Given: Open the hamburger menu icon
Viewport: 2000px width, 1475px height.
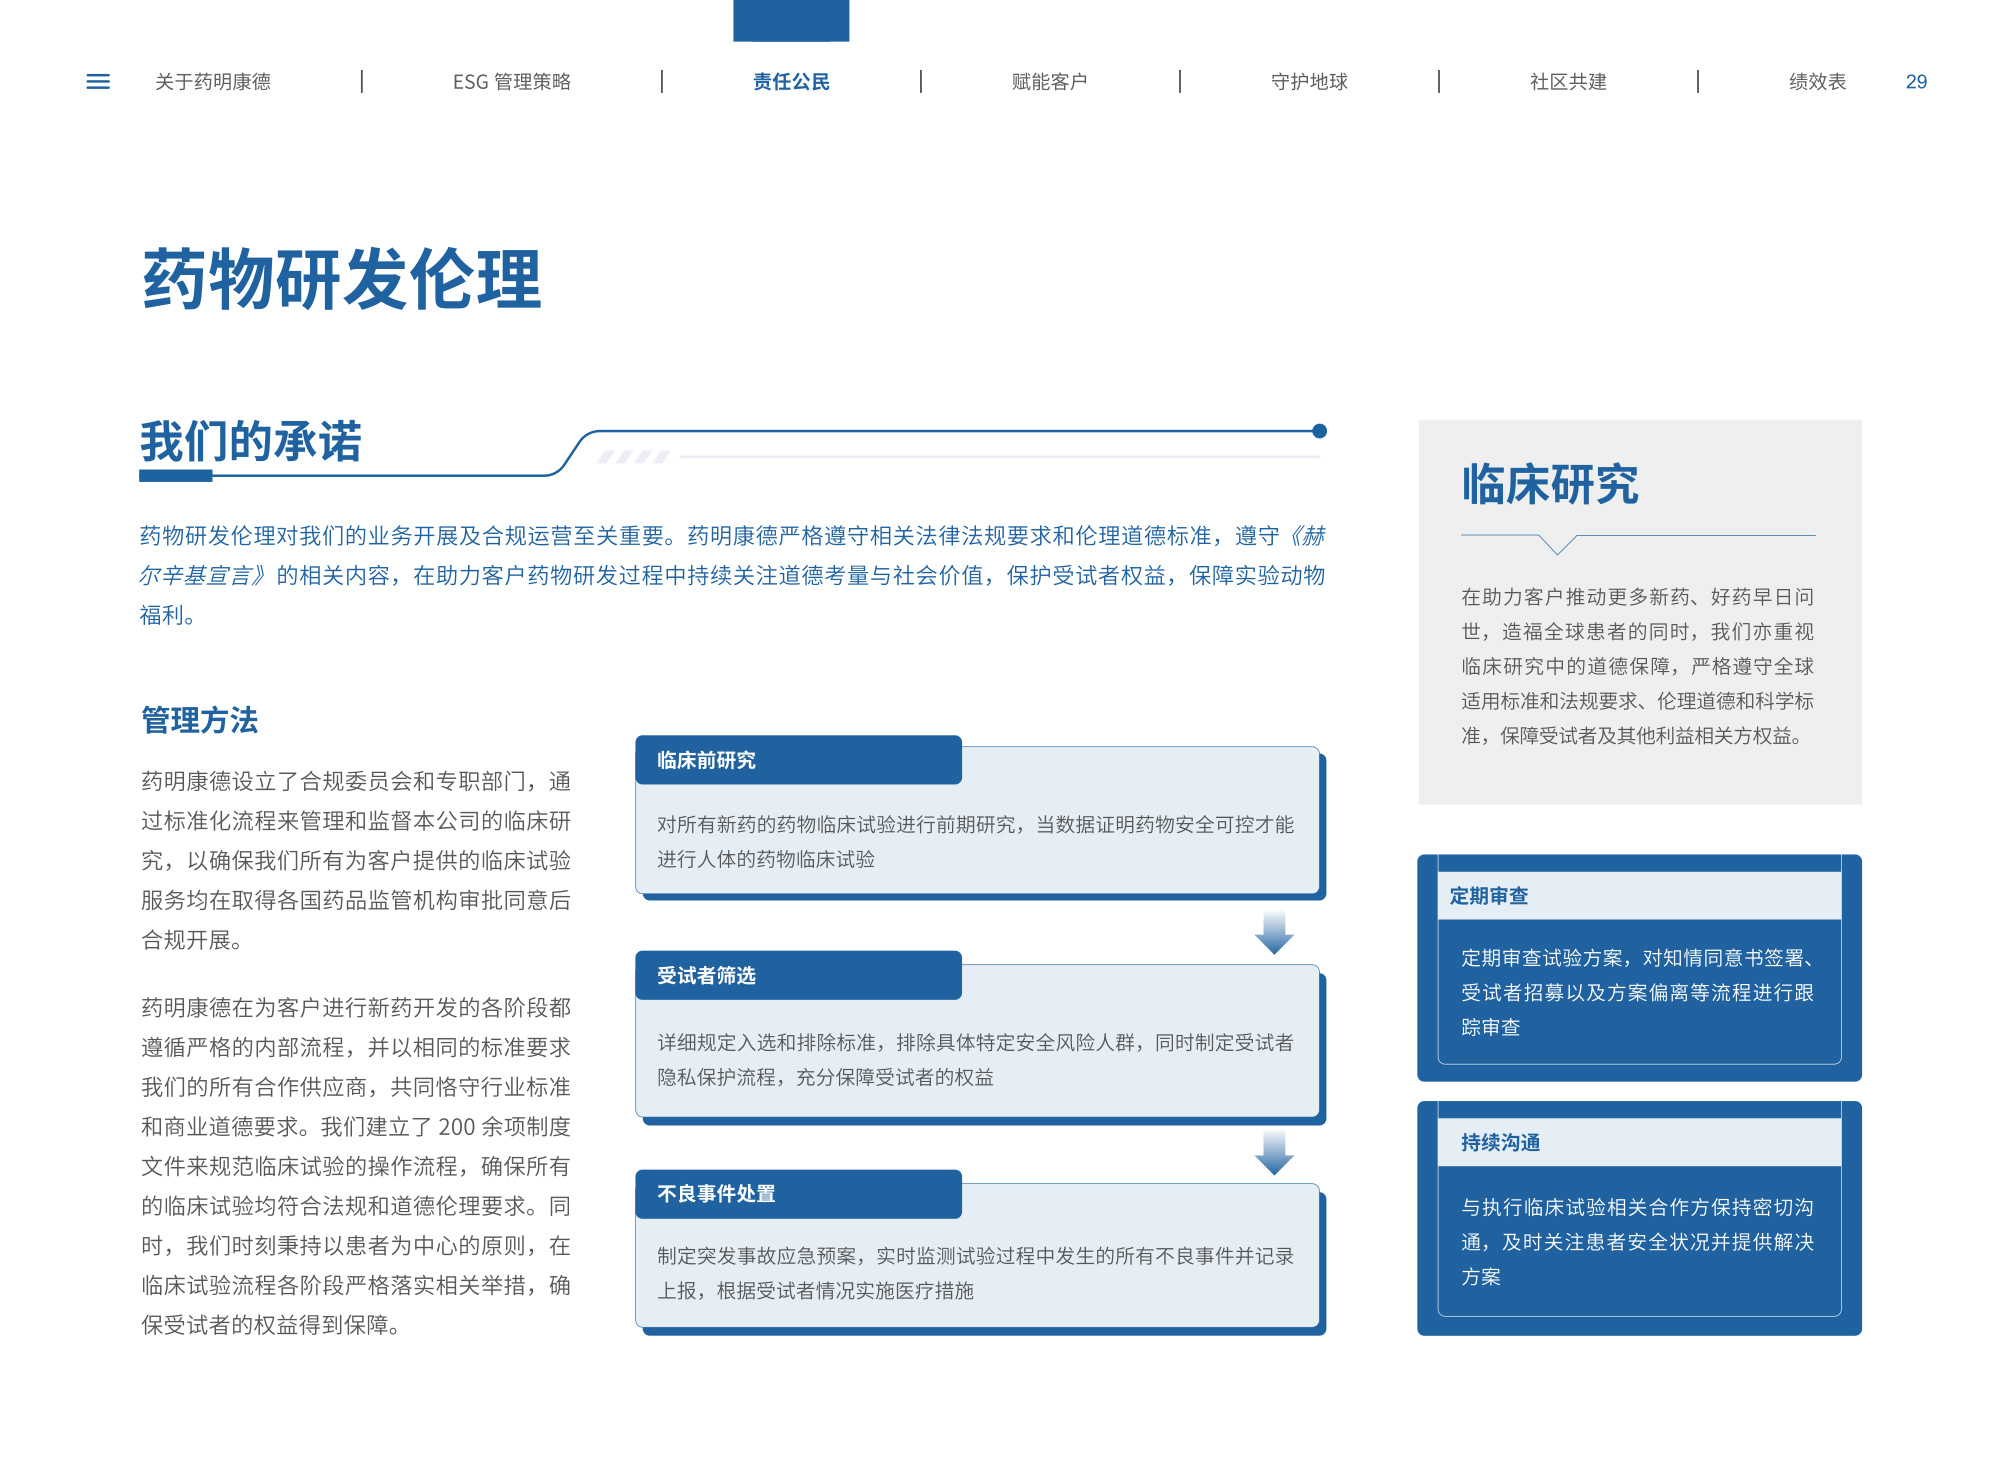Looking at the screenshot, I should point(98,82).
